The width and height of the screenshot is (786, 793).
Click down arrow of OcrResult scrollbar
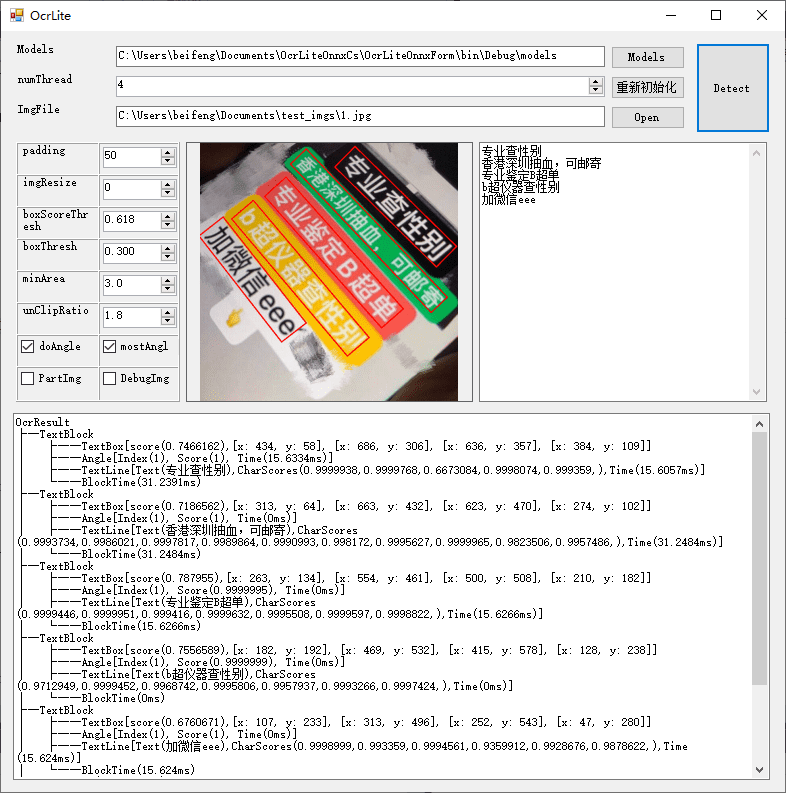pyautogui.click(x=759, y=770)
